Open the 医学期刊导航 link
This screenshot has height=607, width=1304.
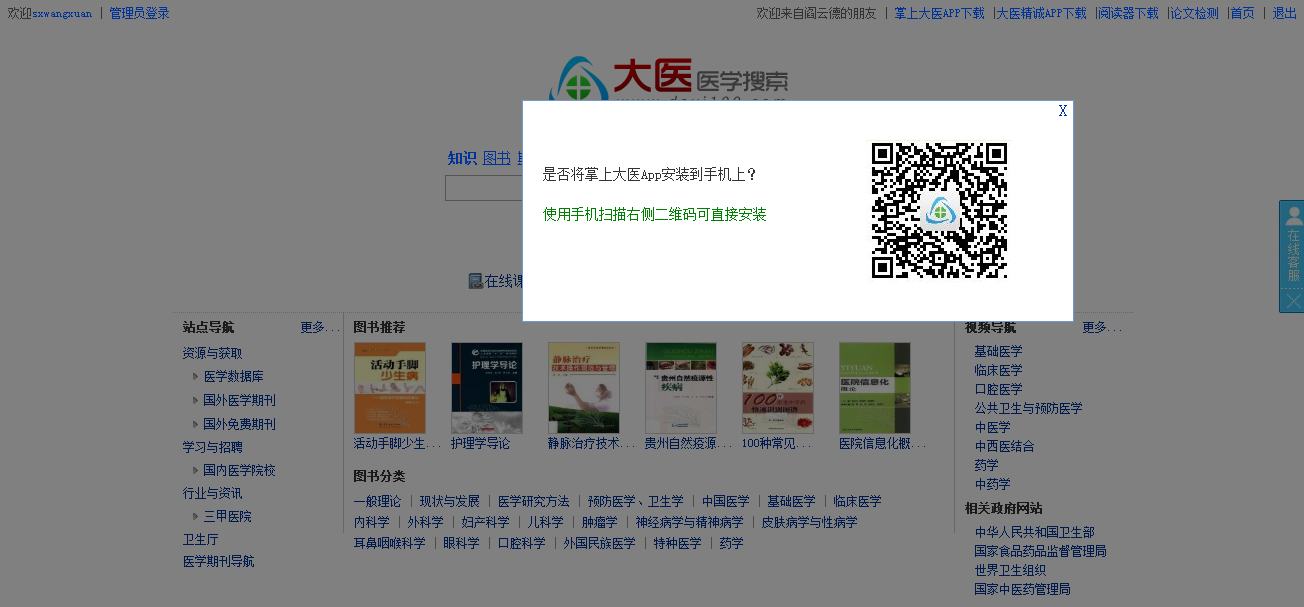click(218, 561)
